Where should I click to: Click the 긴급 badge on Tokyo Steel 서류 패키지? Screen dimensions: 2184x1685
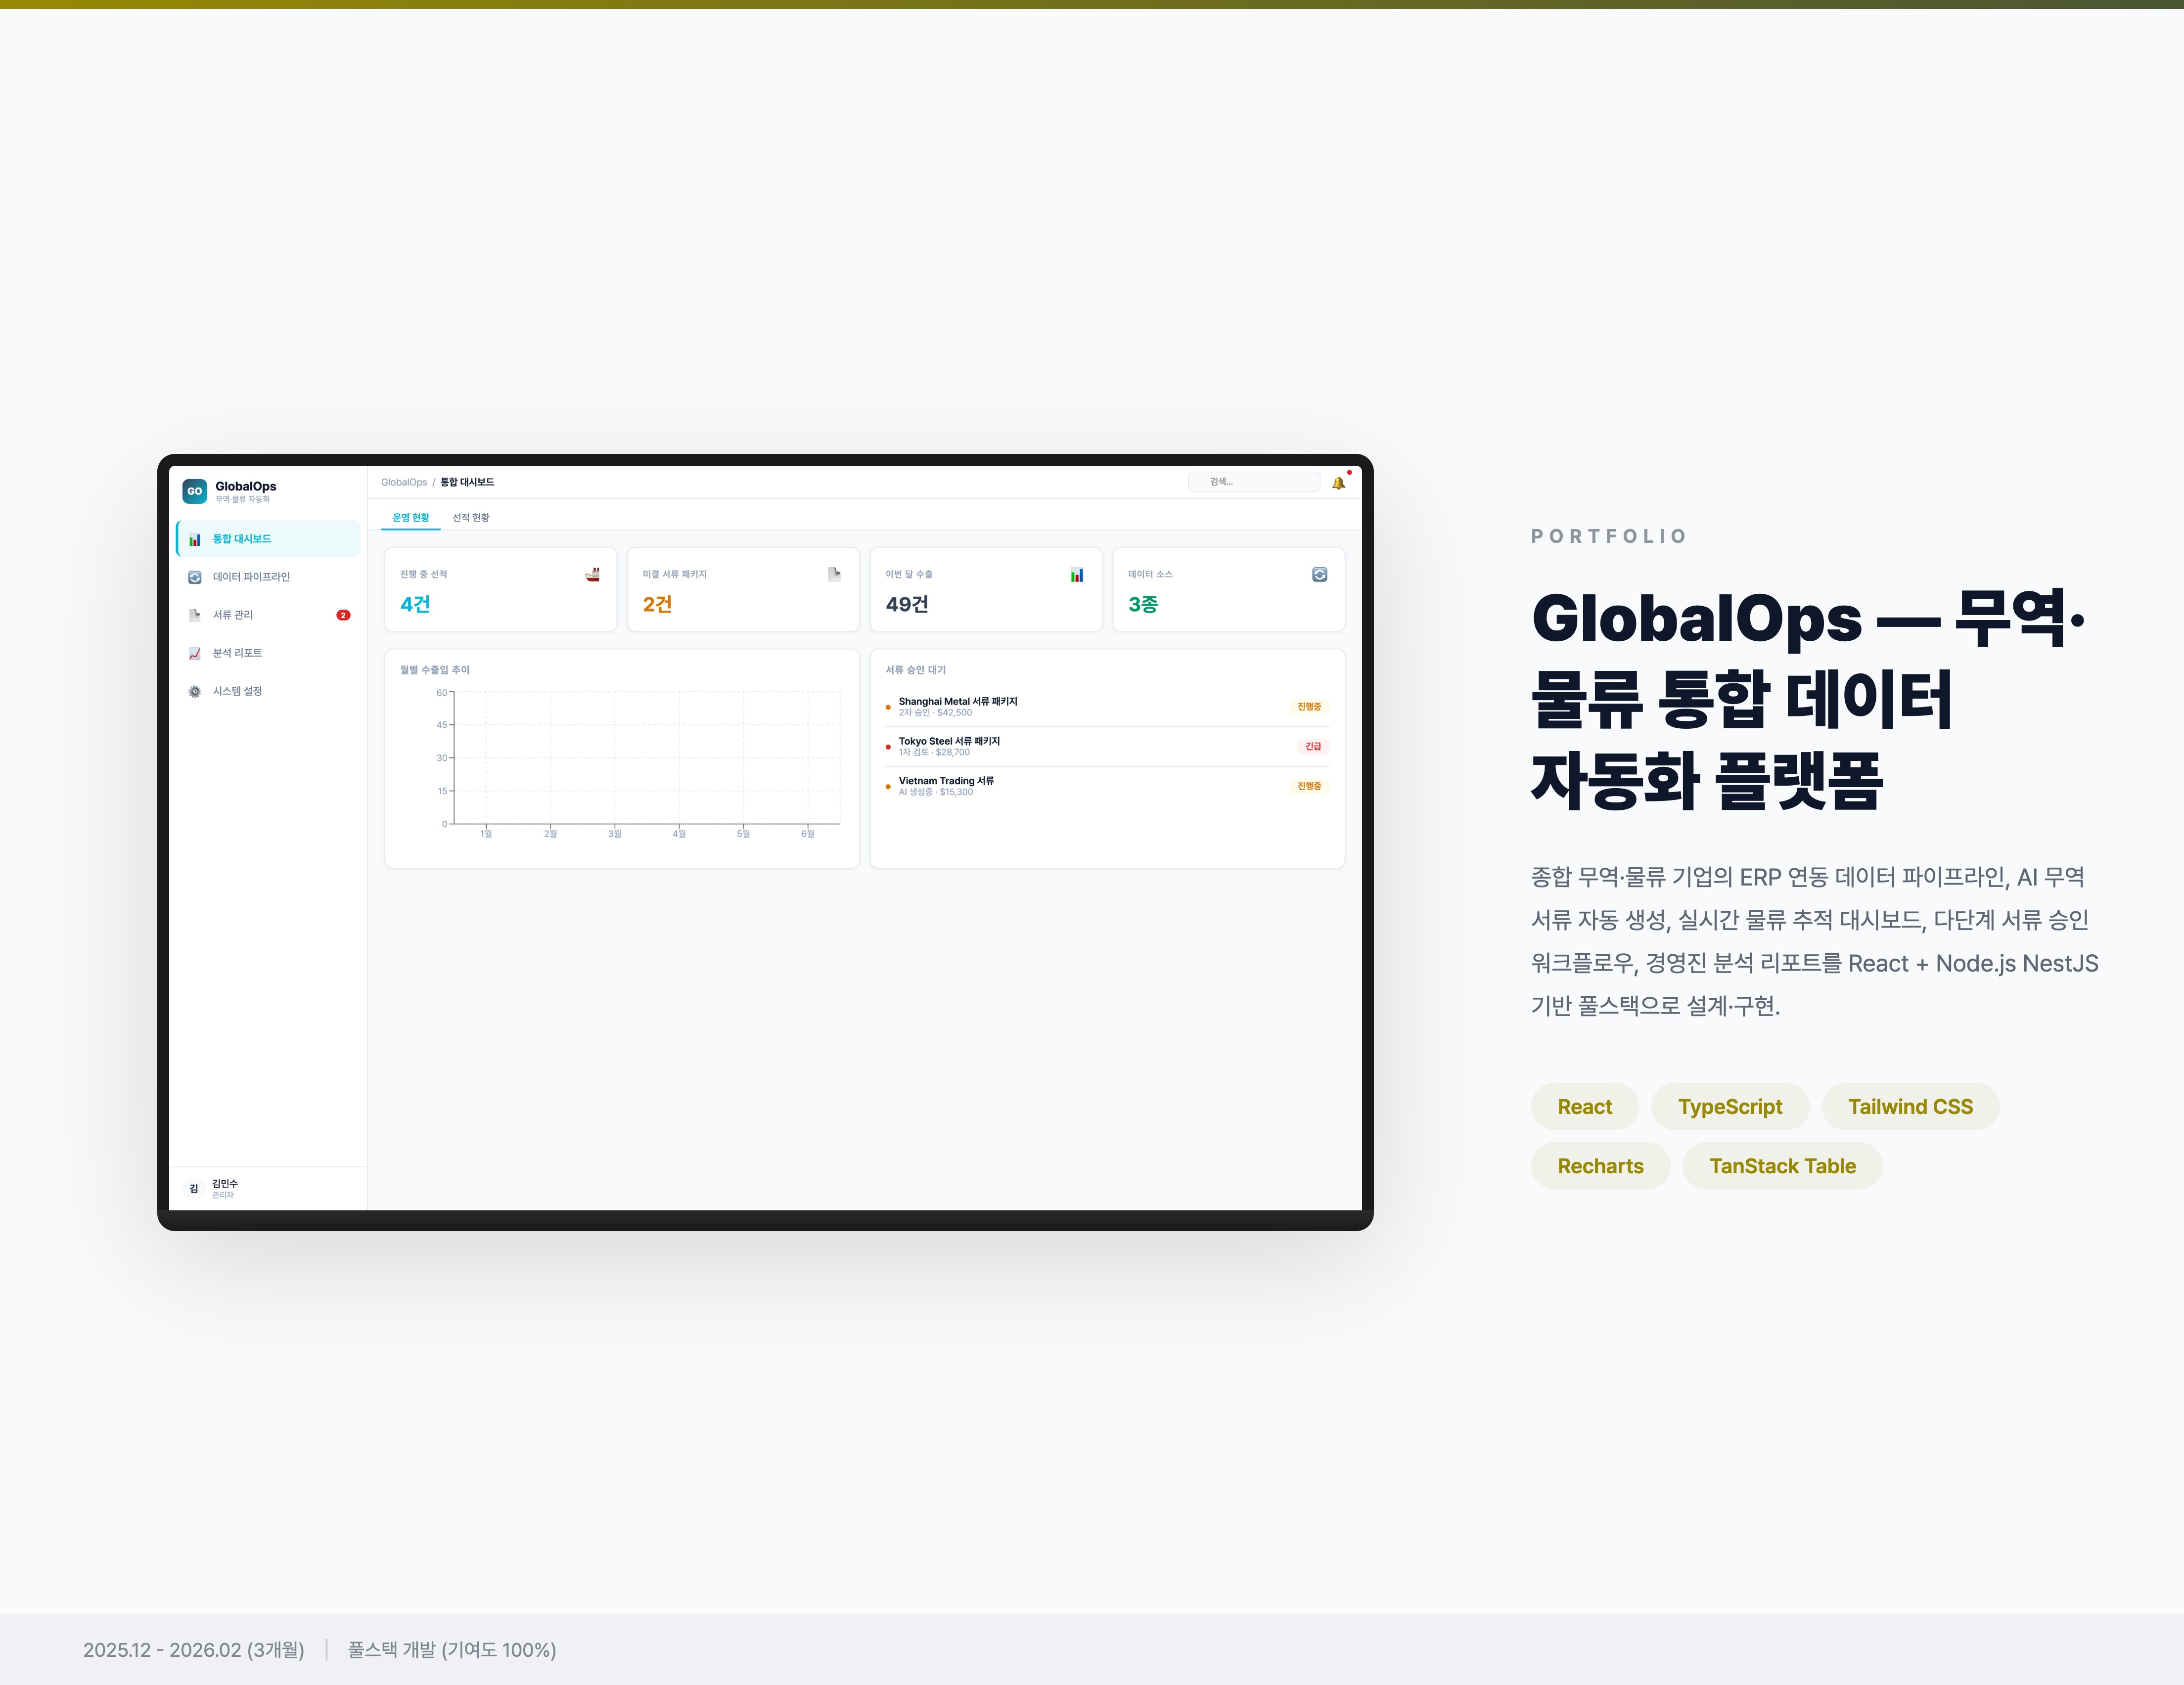point(1313,746)
